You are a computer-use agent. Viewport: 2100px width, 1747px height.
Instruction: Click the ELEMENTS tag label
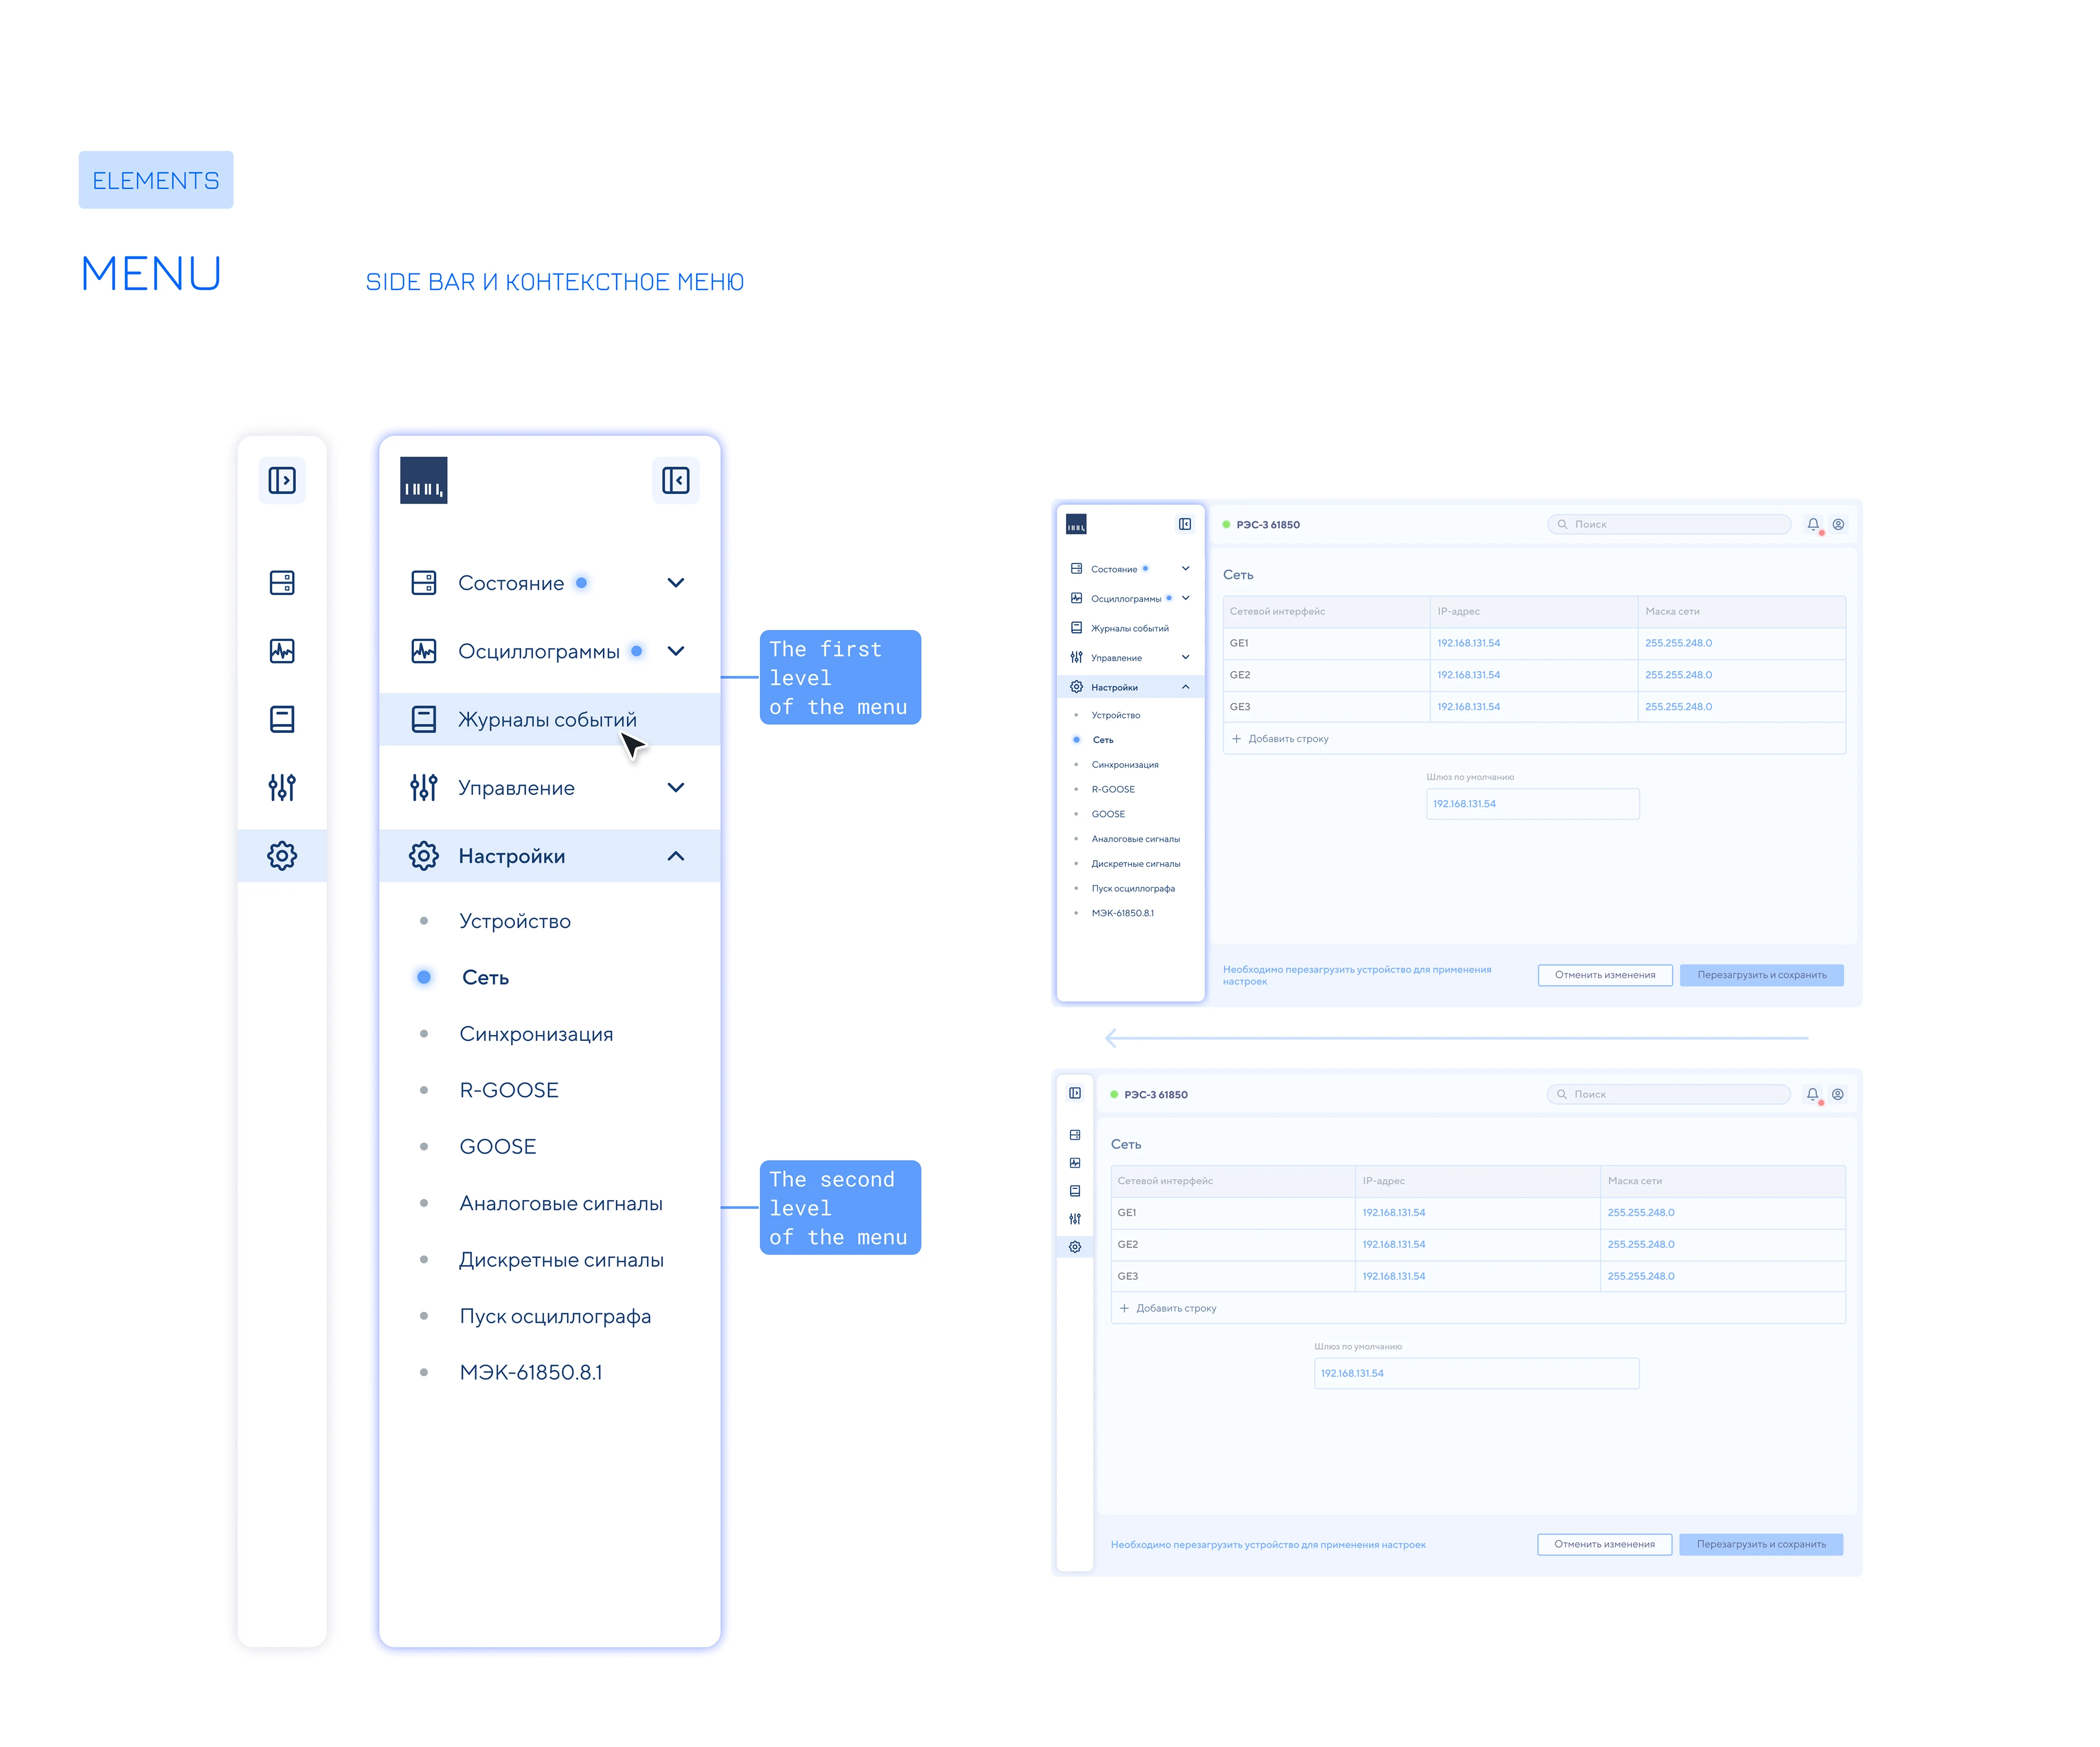pos(156,180)
